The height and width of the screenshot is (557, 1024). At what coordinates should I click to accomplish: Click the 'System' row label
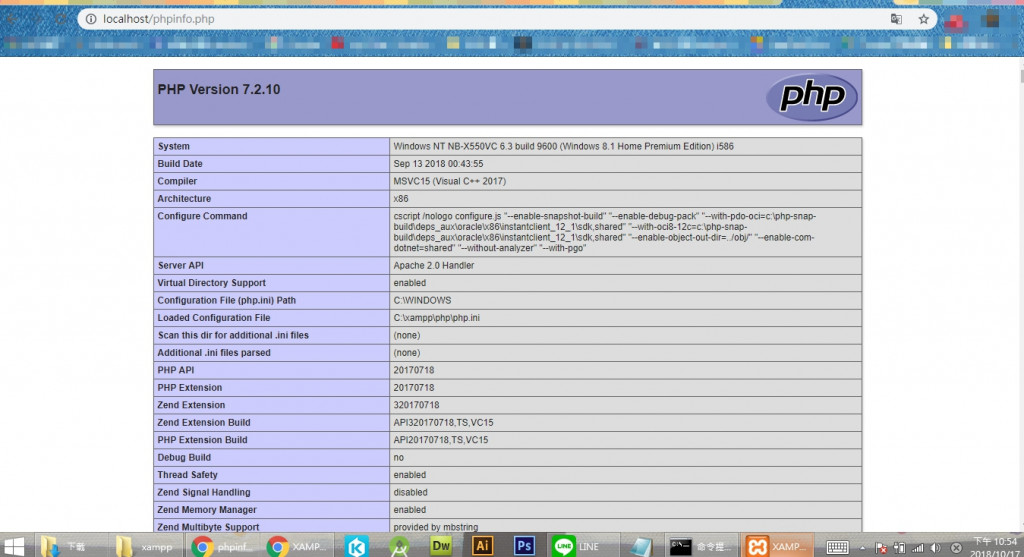tap(173, 146)
